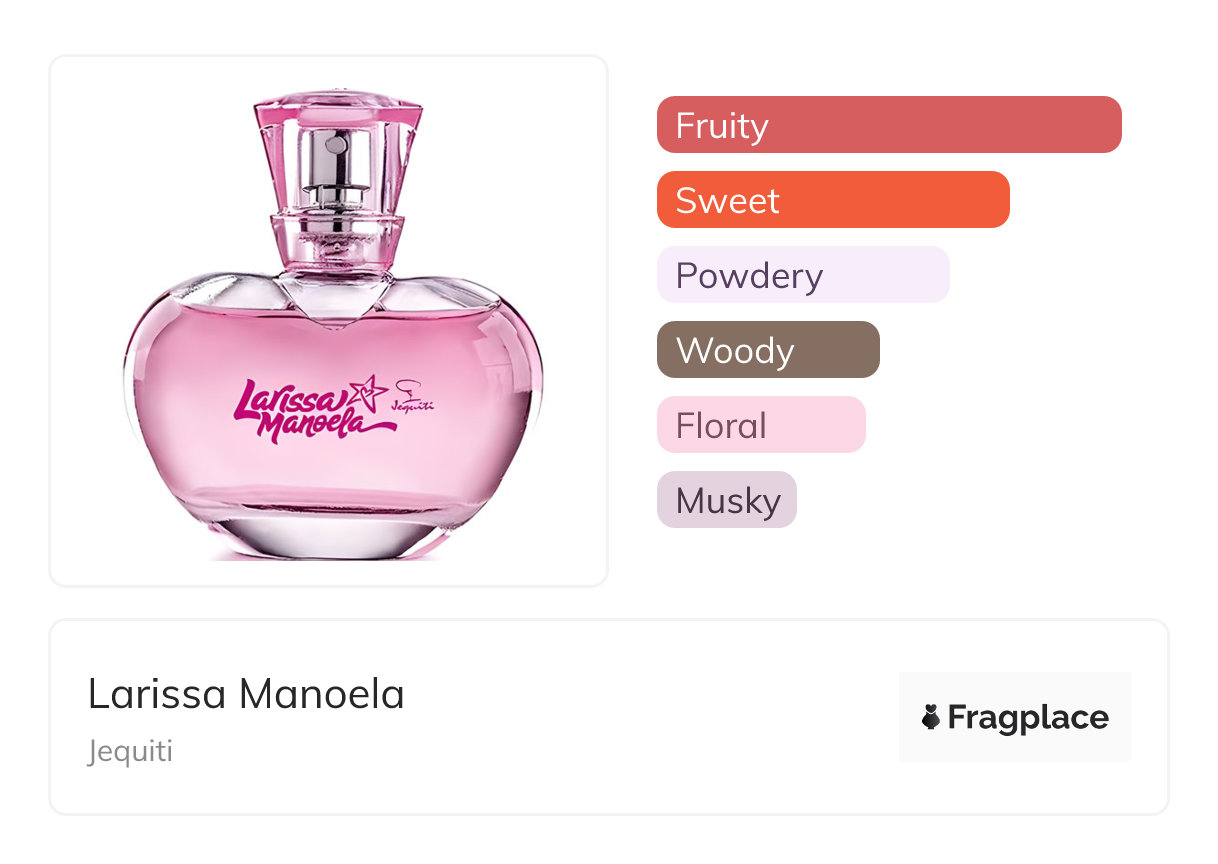Select the pink Floral accord bar
This screenshot has height=864, width=1218.
point(760,425)
